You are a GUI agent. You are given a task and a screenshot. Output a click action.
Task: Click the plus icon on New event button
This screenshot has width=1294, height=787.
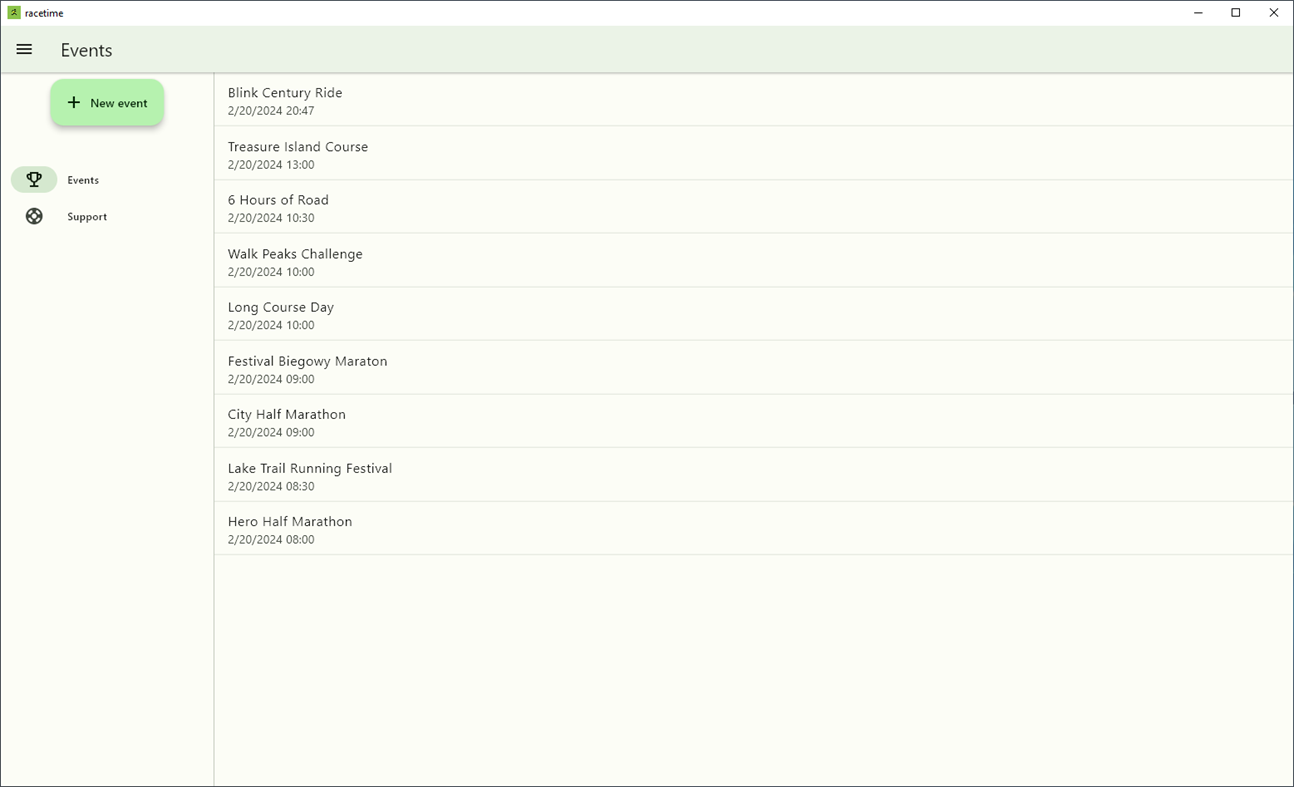pos(73,102)
